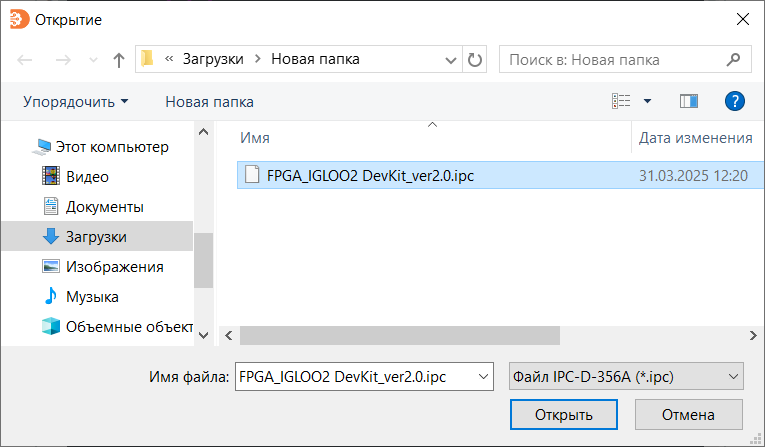Click Загрузки in the address path
This screenshot has height=447, width=765.
213,59
